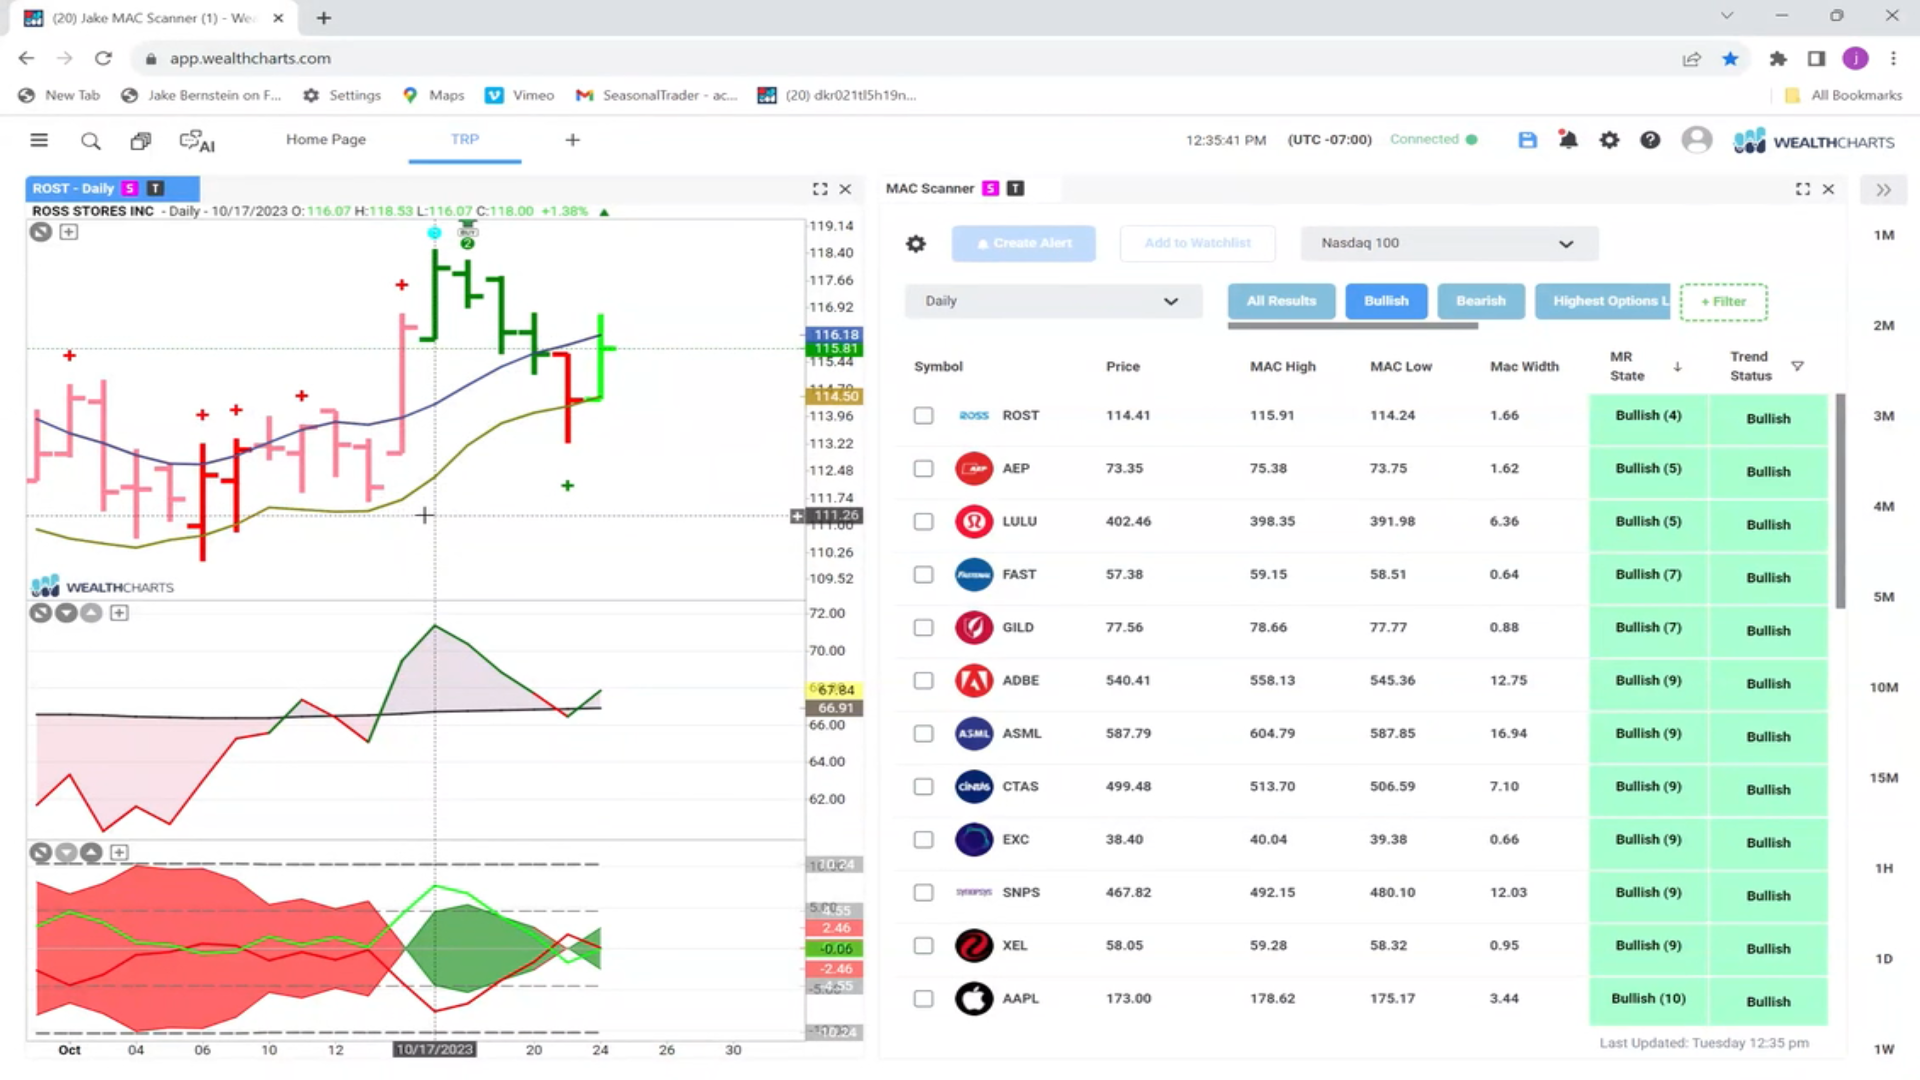The height and width of the screenshot is (1080, 1920).
Task: Open help question mark icon
Action: 1650,140
